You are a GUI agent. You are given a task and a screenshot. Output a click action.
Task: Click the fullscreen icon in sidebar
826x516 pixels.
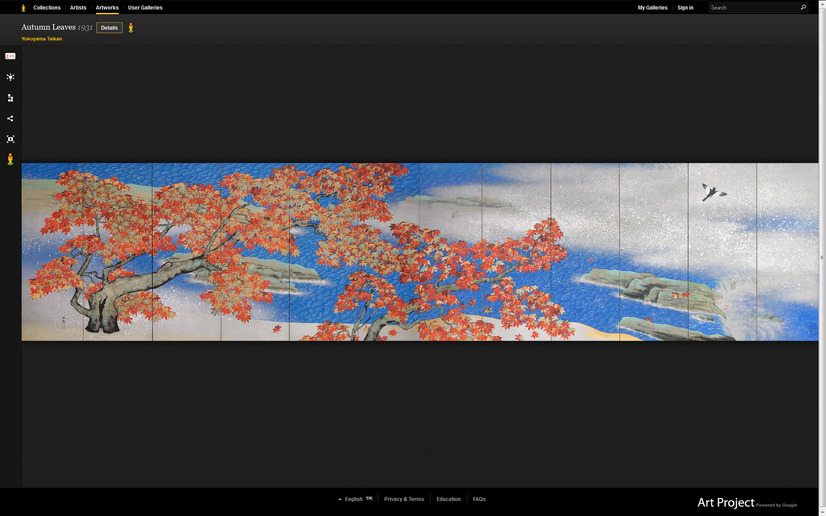tap(10, 139)
